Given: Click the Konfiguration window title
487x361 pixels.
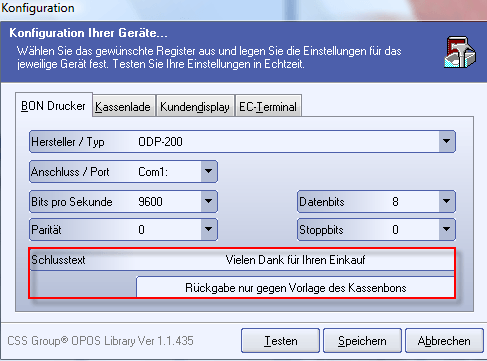Looking at the screenshot, I should (38, 8).
